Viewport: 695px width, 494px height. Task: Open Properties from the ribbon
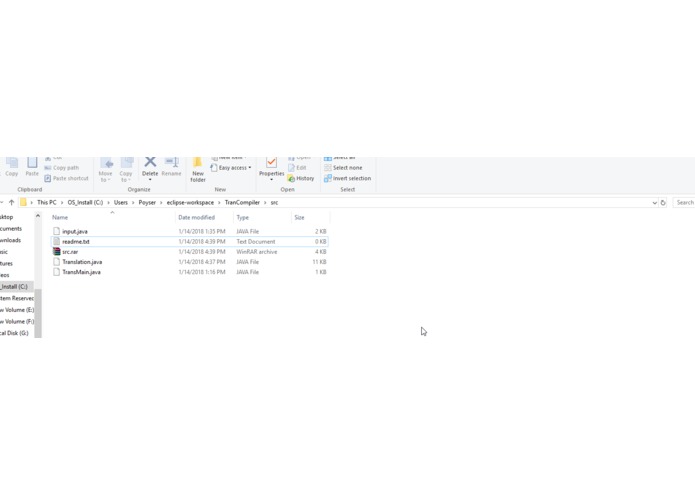pos(271,167)
